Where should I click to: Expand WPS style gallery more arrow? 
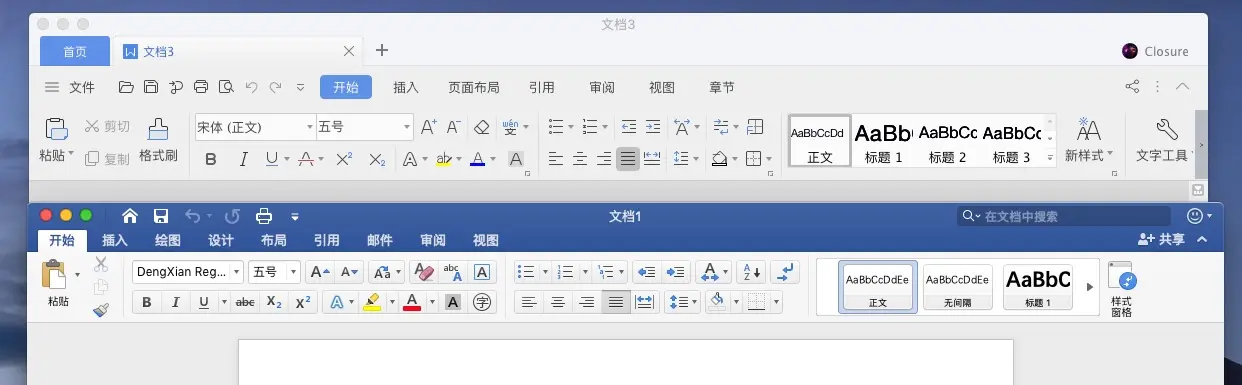(1049, 158)
